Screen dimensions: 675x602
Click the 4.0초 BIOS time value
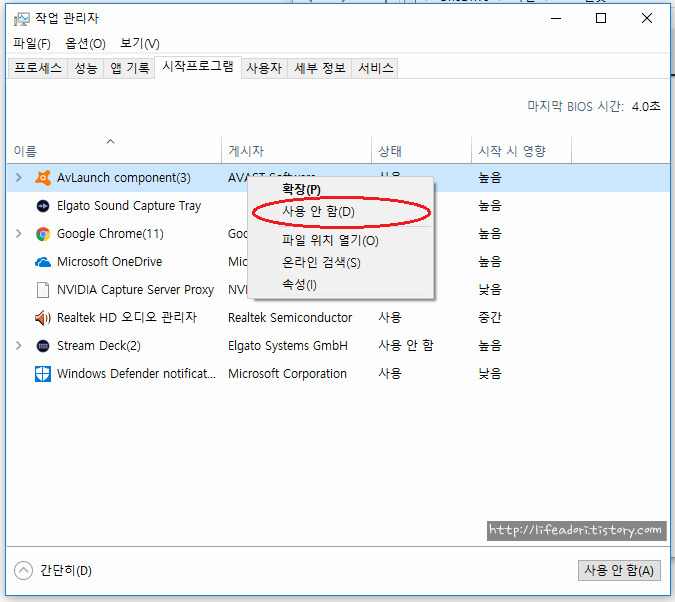[646, 106]
